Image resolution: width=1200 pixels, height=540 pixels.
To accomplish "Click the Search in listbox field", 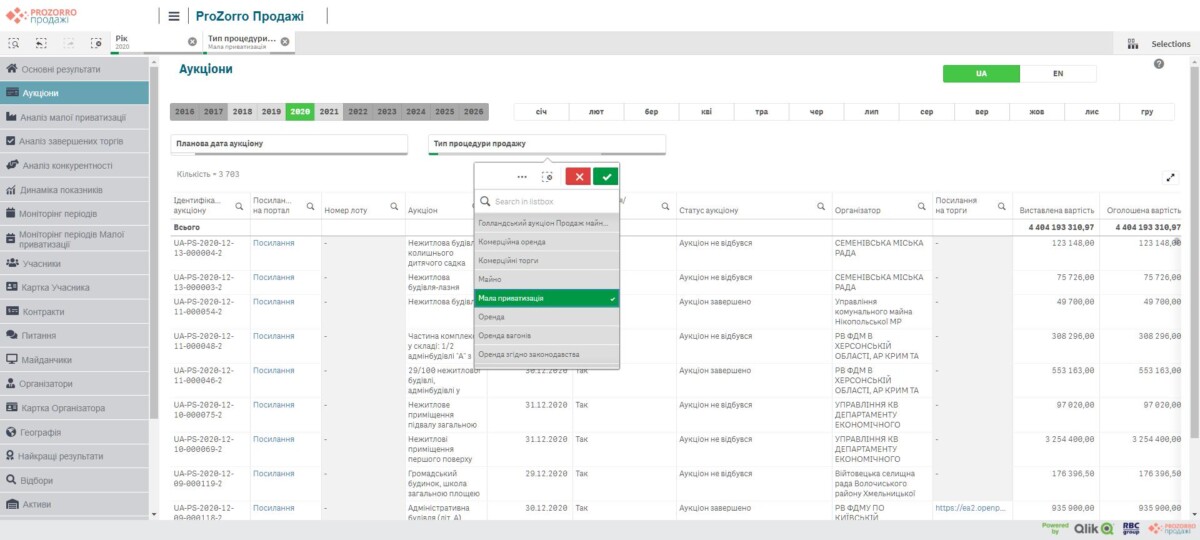I will pos(550,201).
